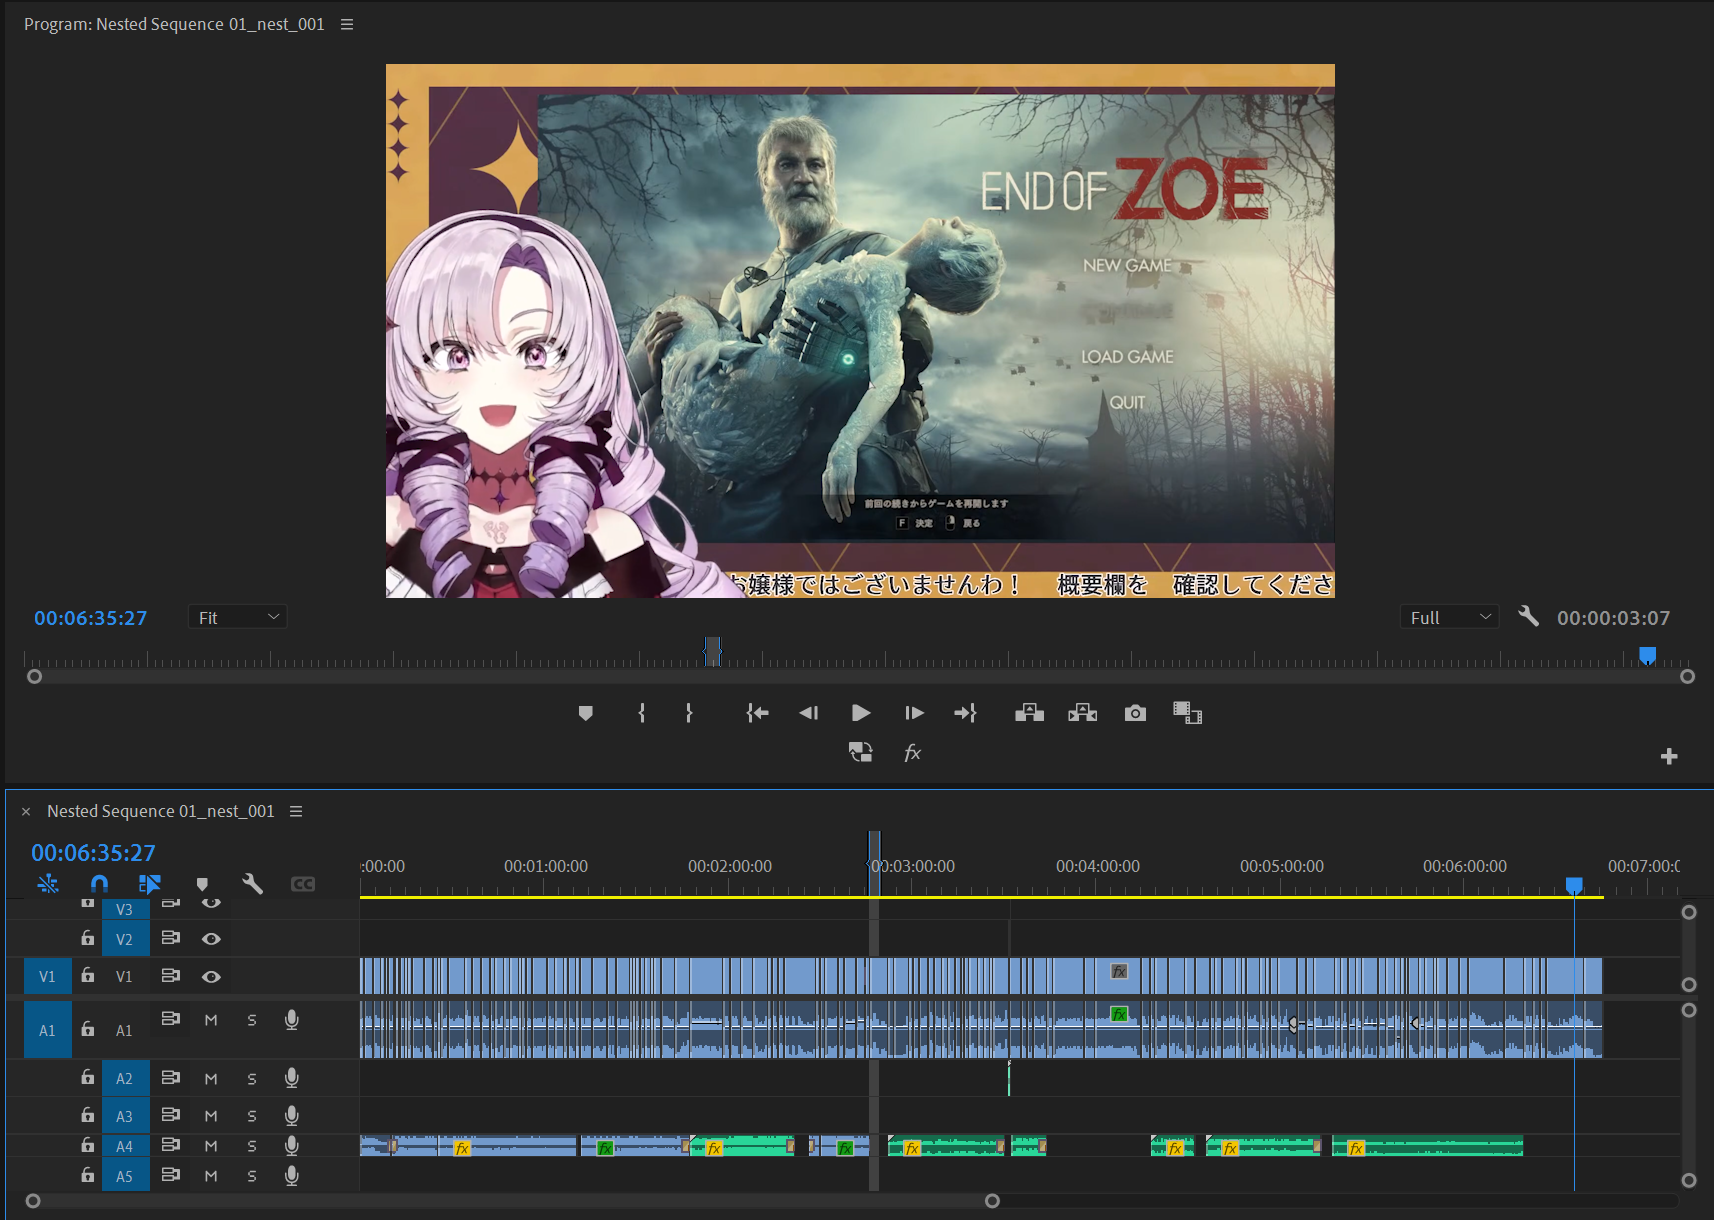
Task: Export a frame with the camera icon
Action: click(1135, 713)
